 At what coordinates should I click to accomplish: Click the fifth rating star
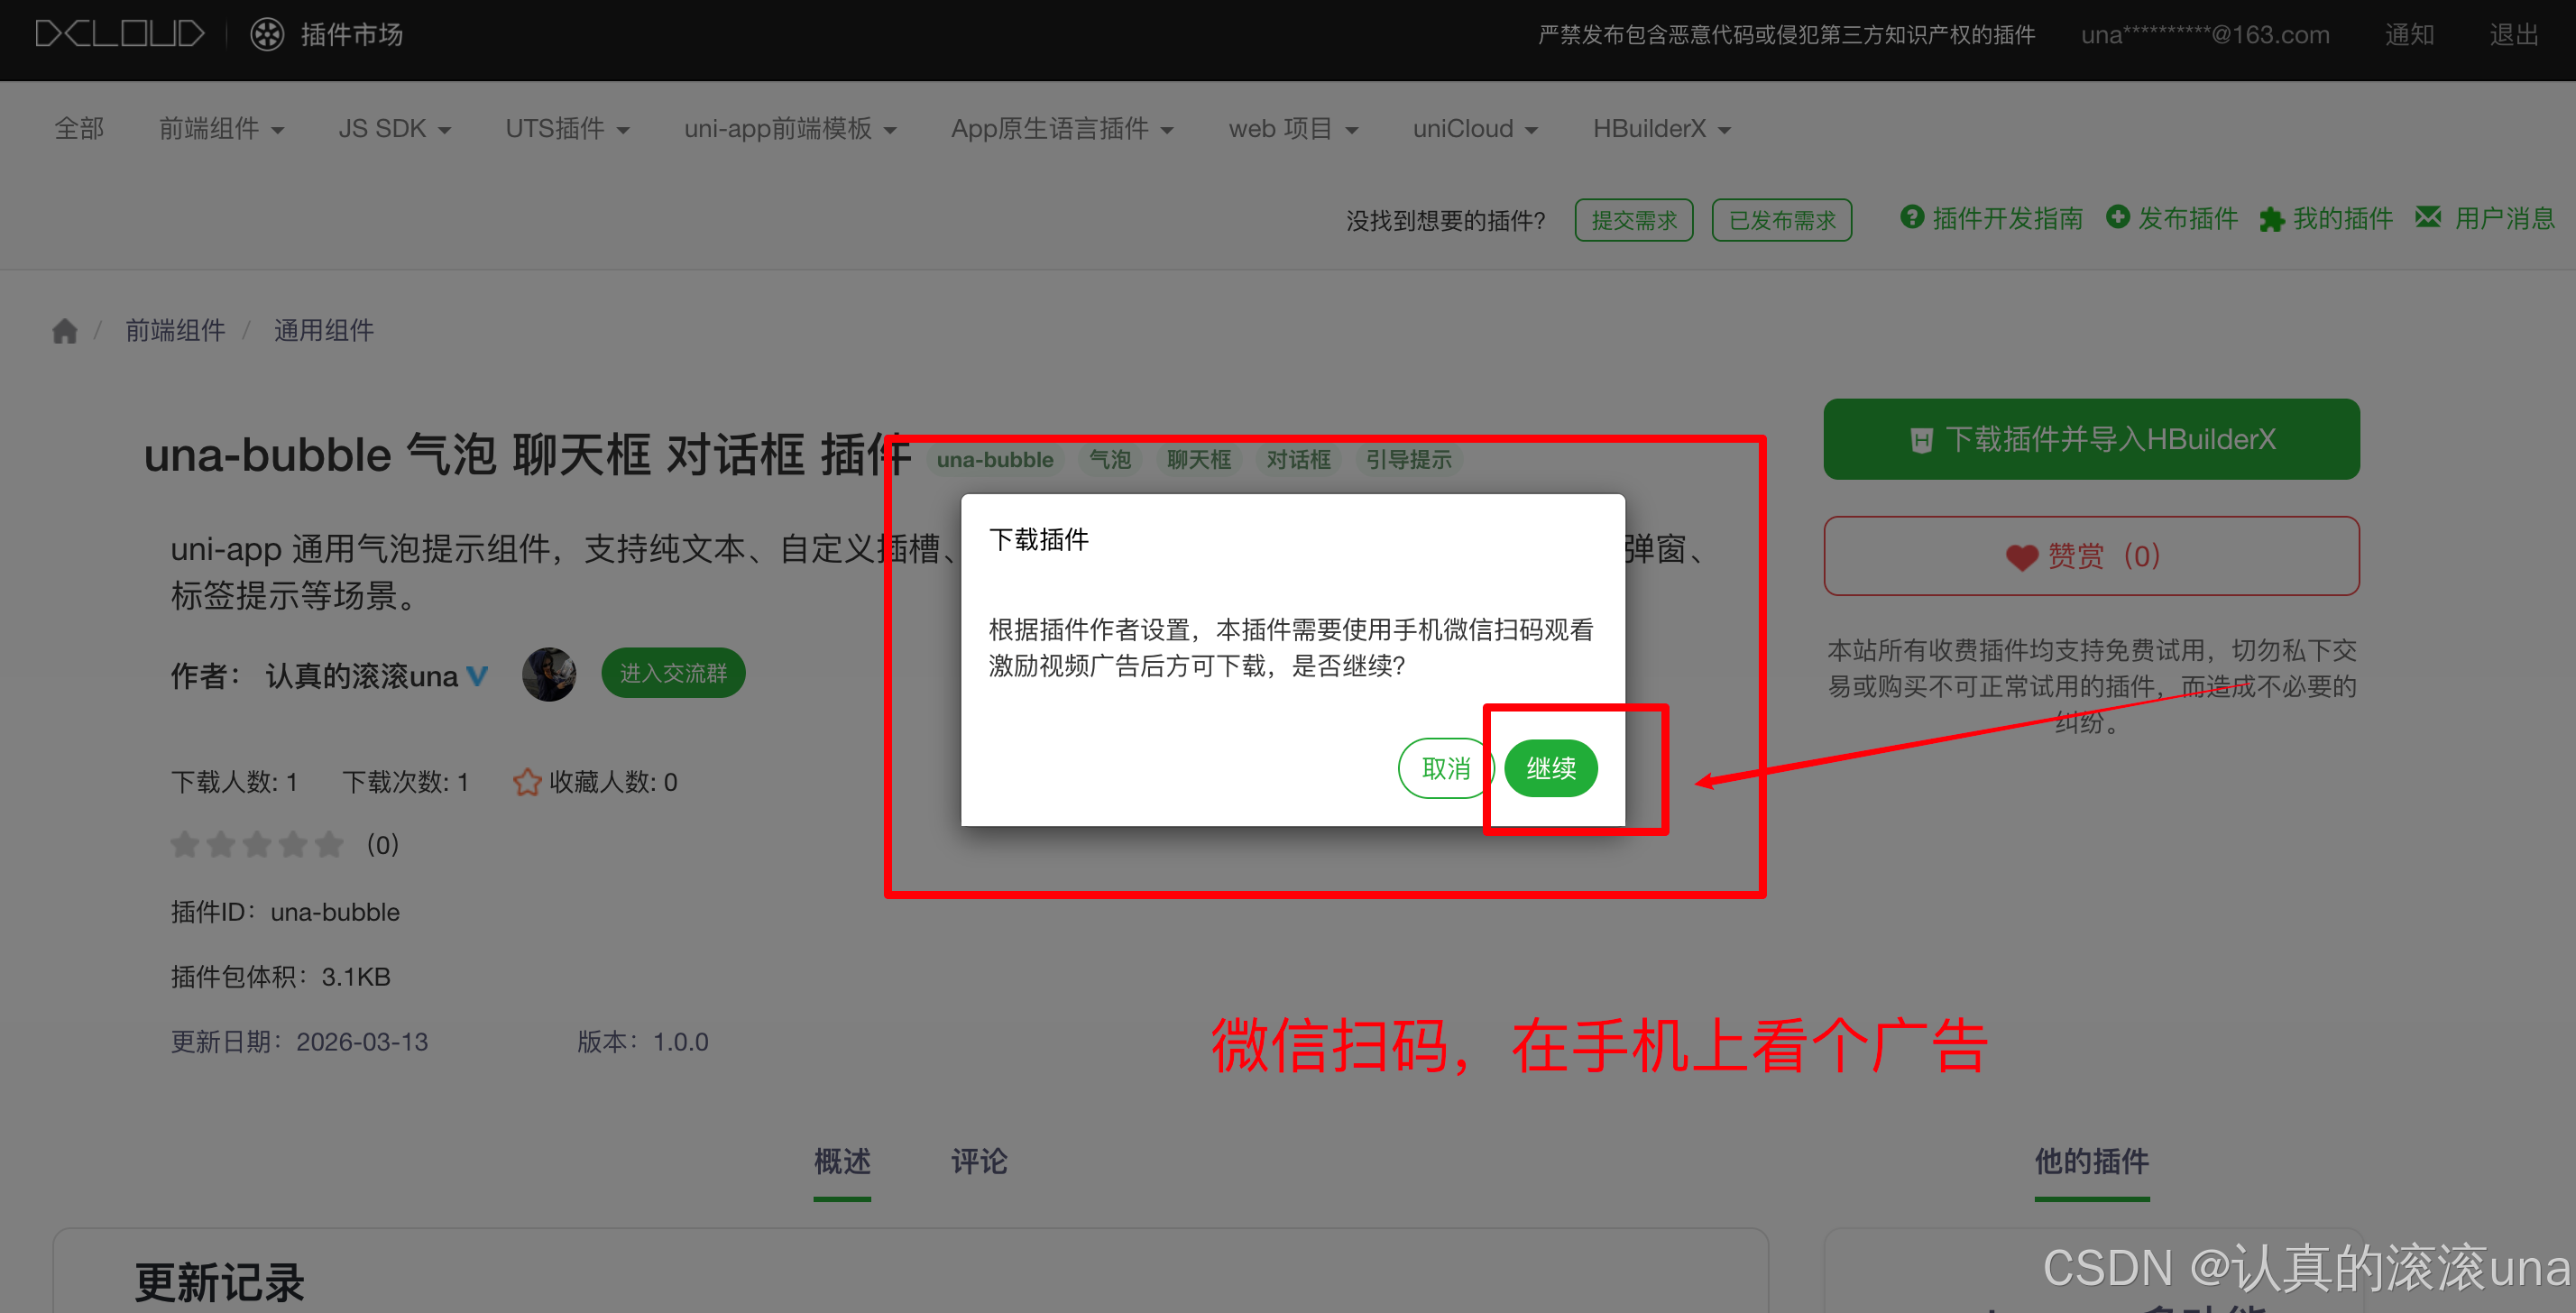pos(329,845)
